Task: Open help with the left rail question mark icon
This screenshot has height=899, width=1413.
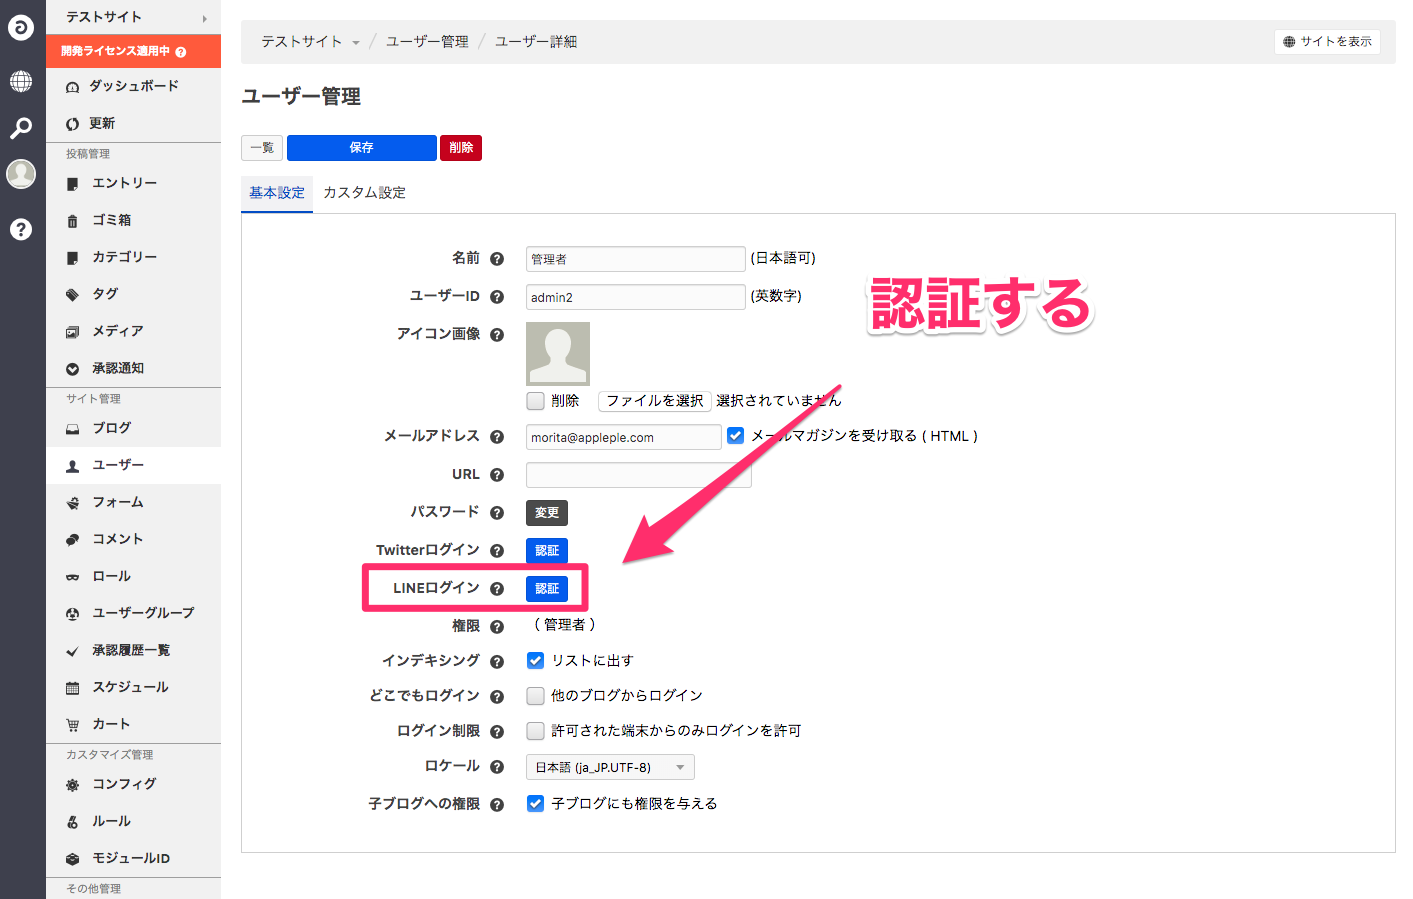Action: [21, 229]
